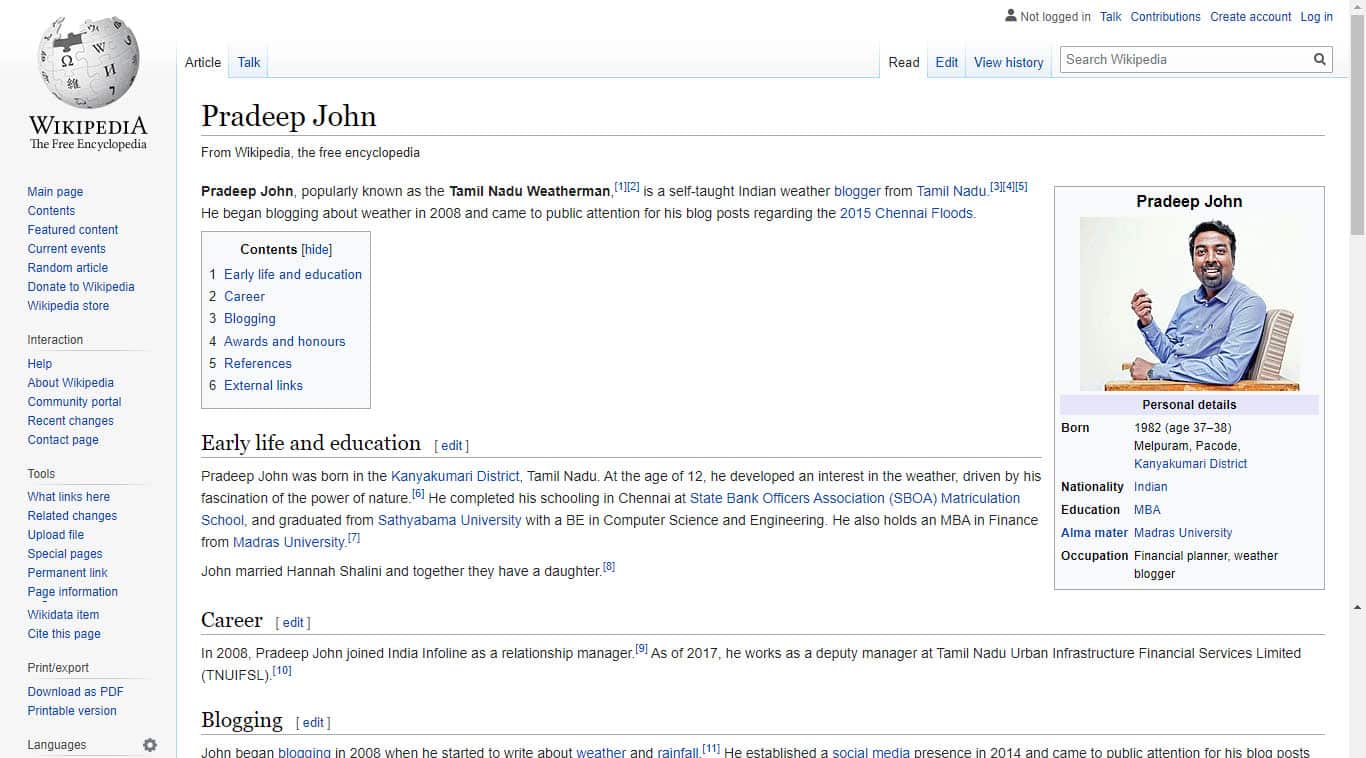Open Community portal link

click(74, 402)
